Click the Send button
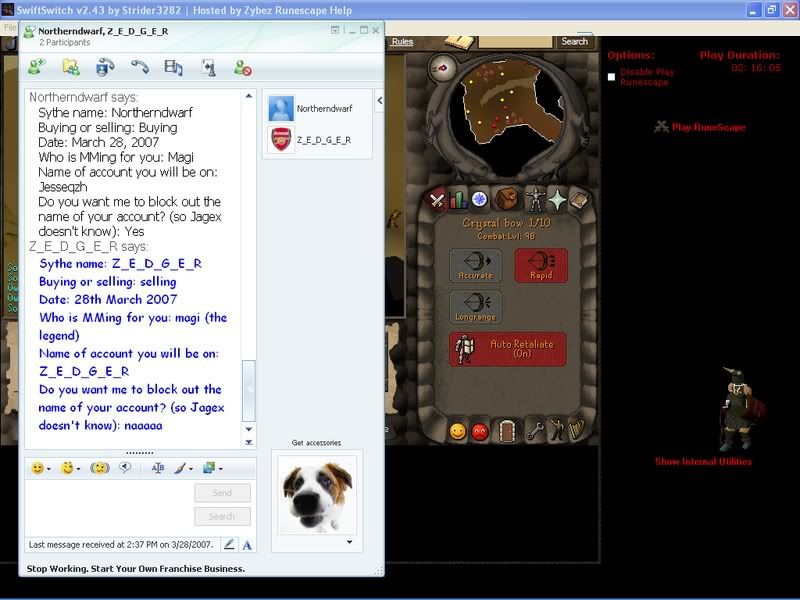Viewport: 800px width, 600px height. coord(222,493)
